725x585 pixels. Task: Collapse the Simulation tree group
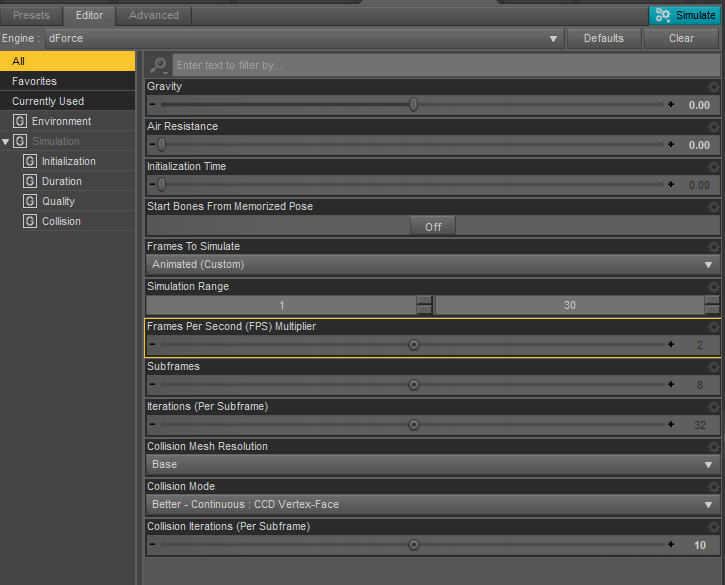[x=6, y=142]
